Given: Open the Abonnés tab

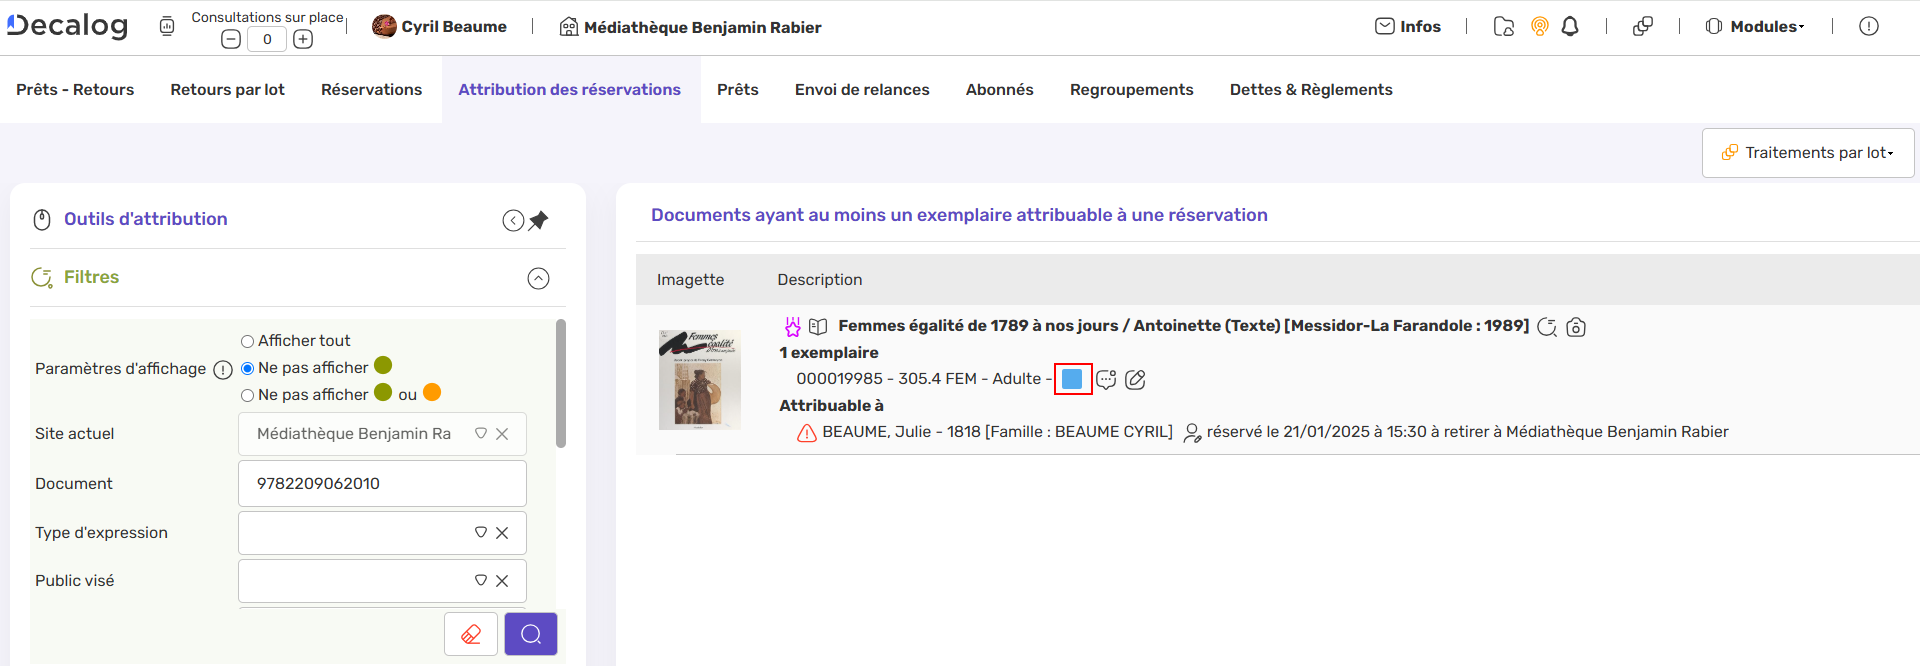Looking at the screenshot, I should [x=999, y=89].
